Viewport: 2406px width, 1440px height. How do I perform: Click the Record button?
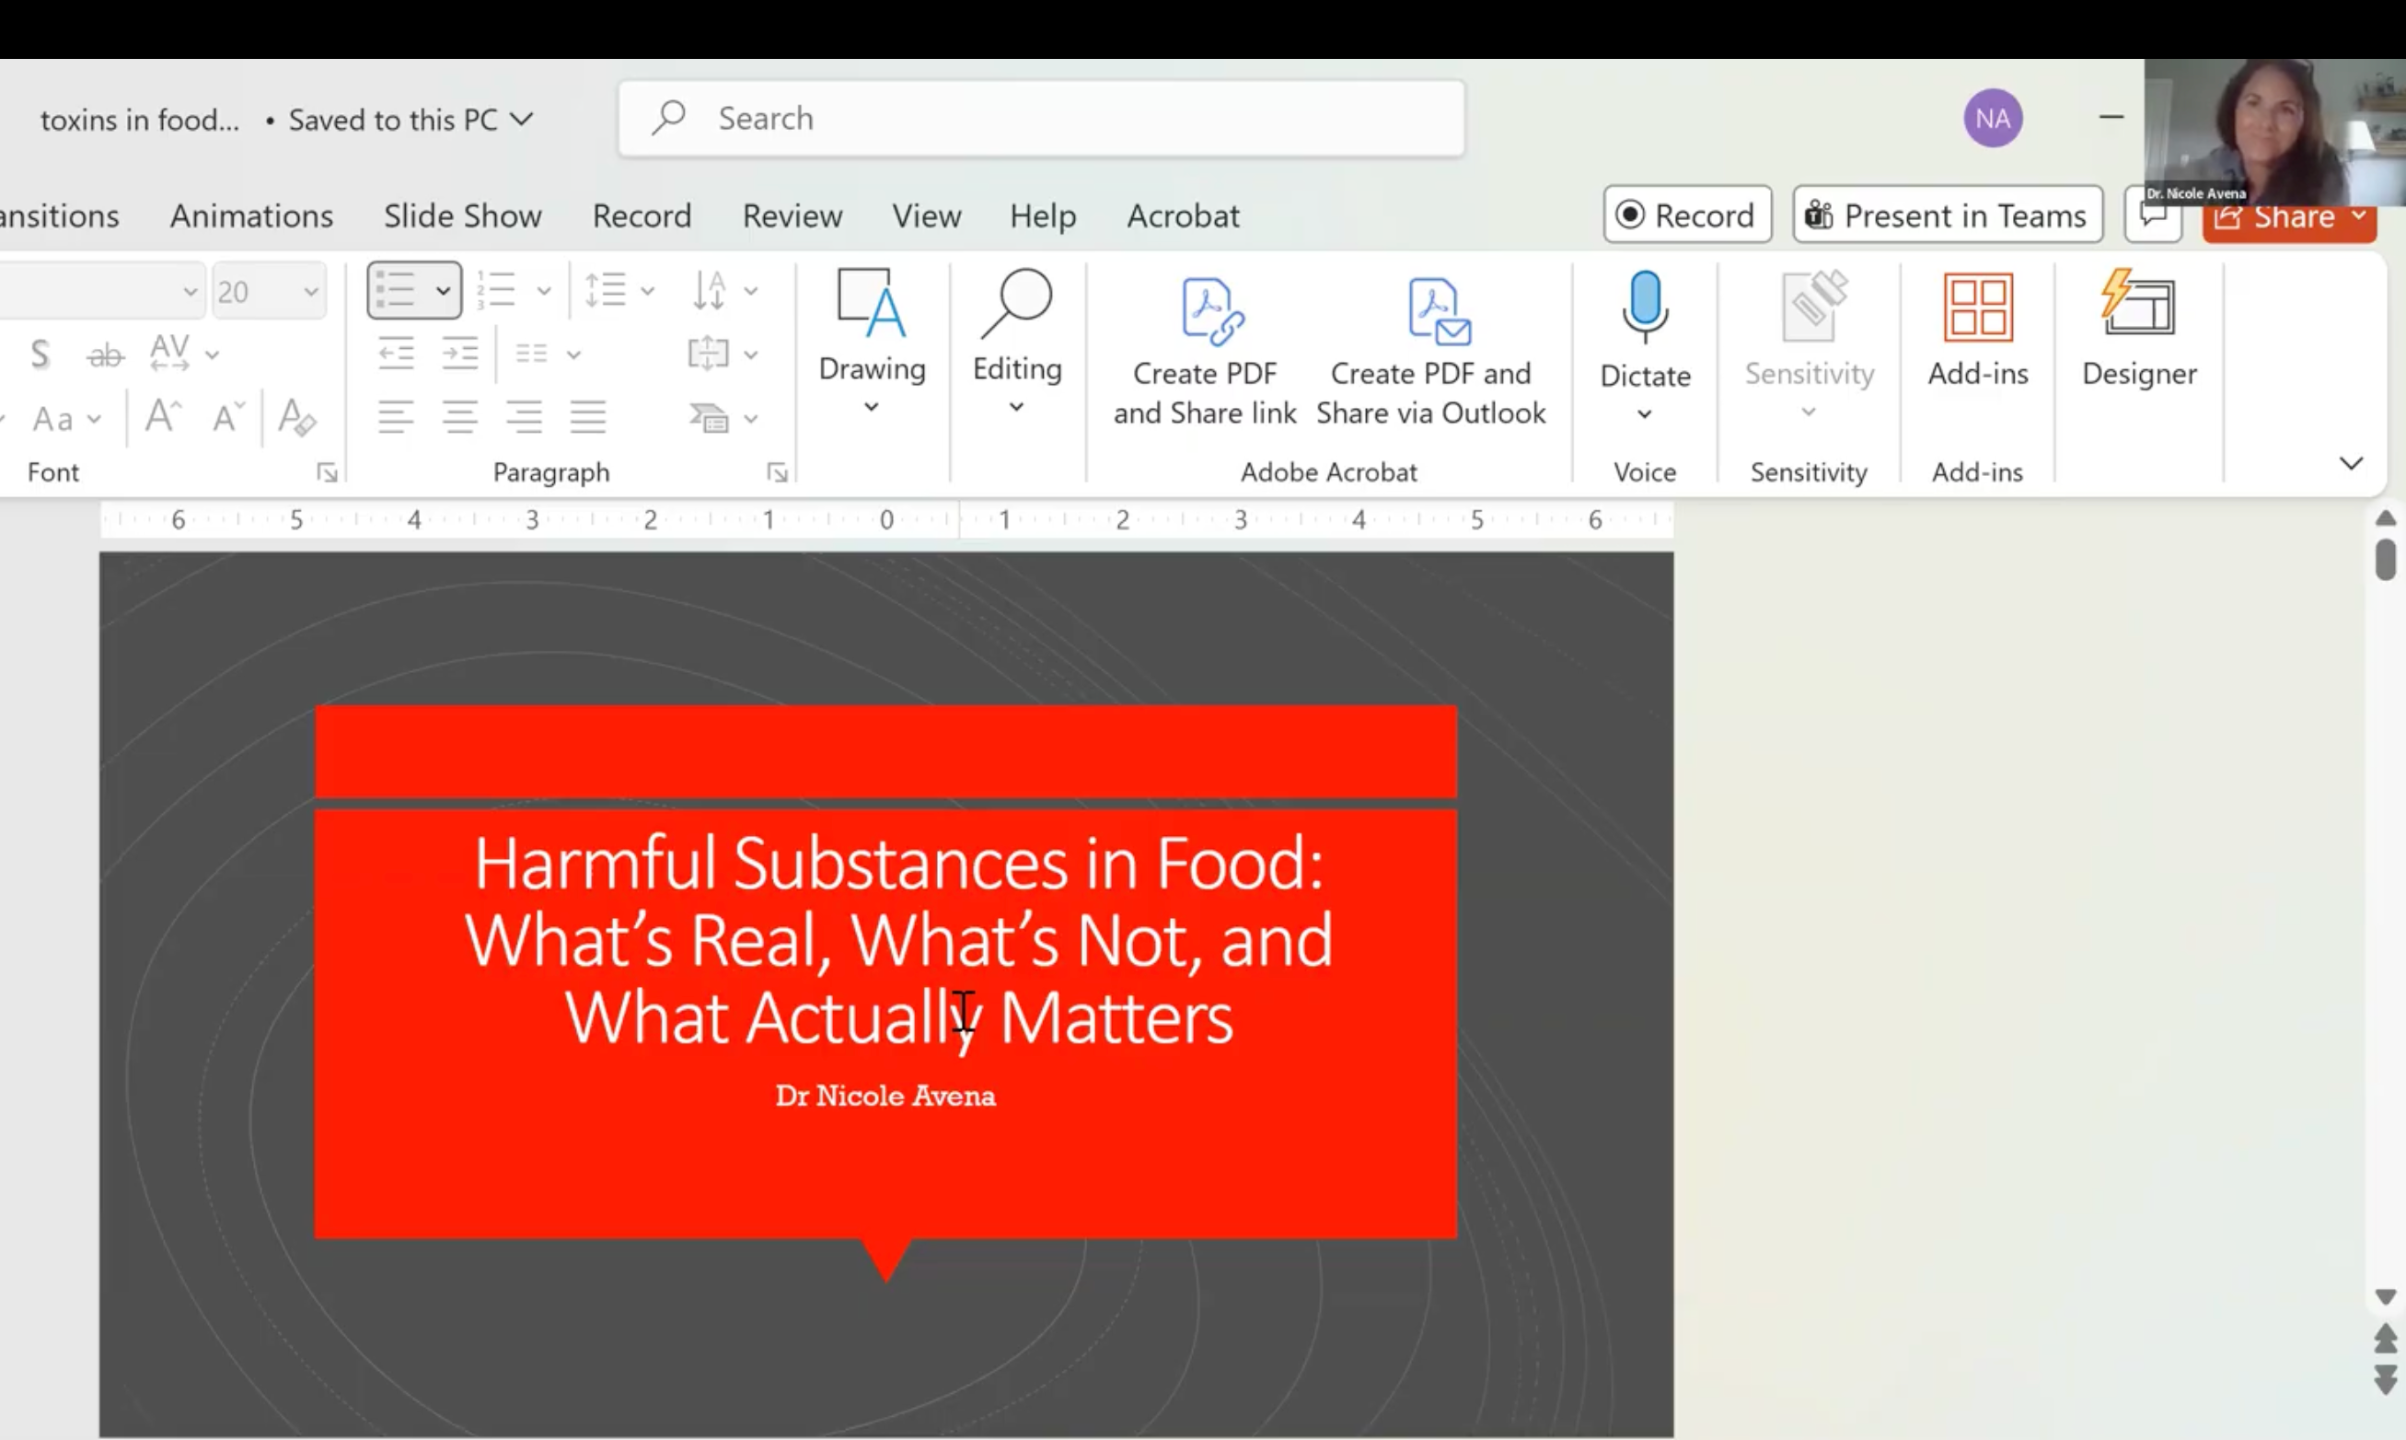click(x=1687, y=215)
